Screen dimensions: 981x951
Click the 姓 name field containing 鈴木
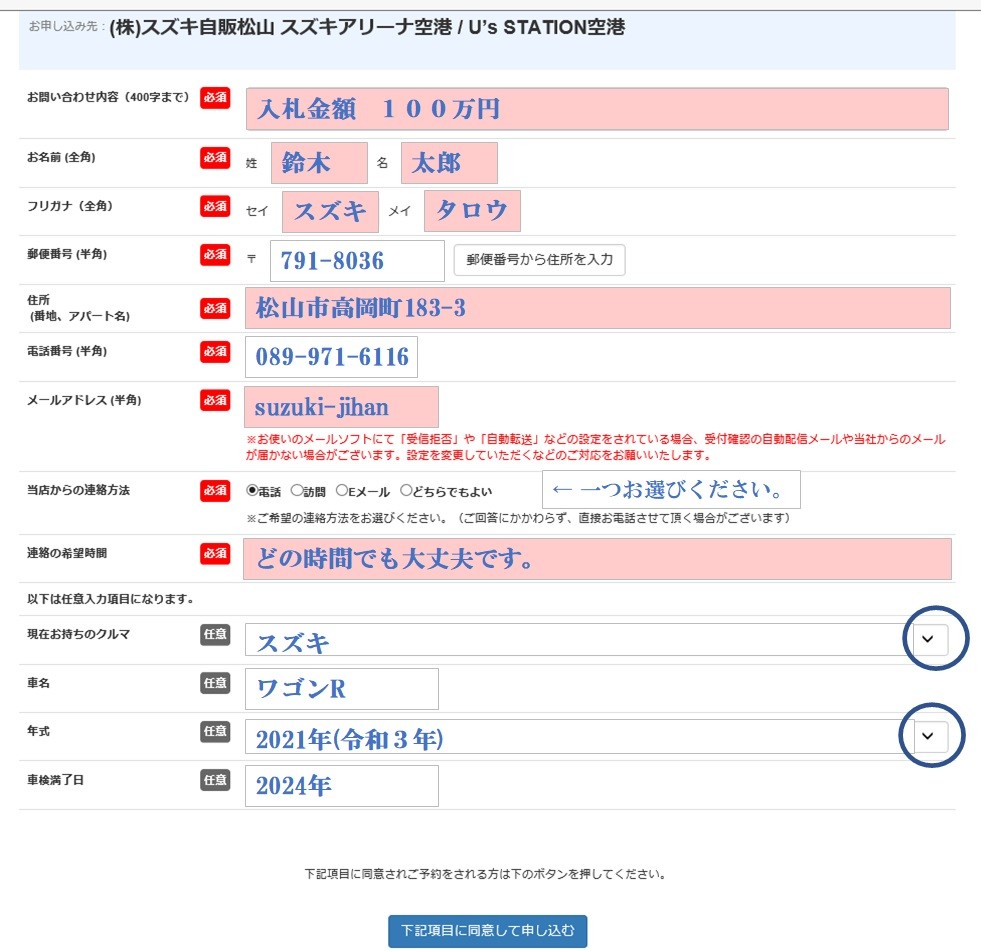tap(319, 163)
